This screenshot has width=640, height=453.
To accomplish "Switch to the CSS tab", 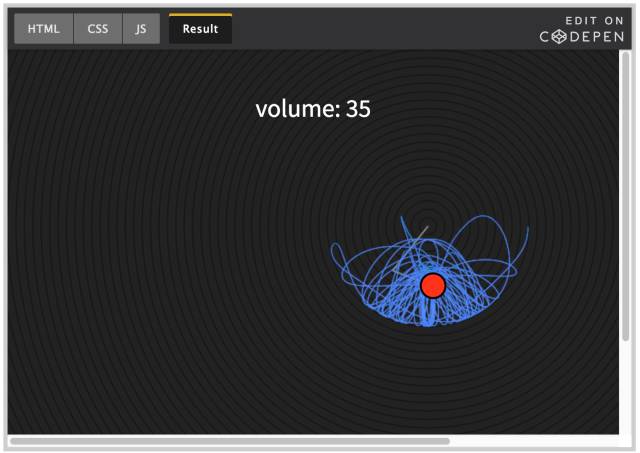I will 98,29.
